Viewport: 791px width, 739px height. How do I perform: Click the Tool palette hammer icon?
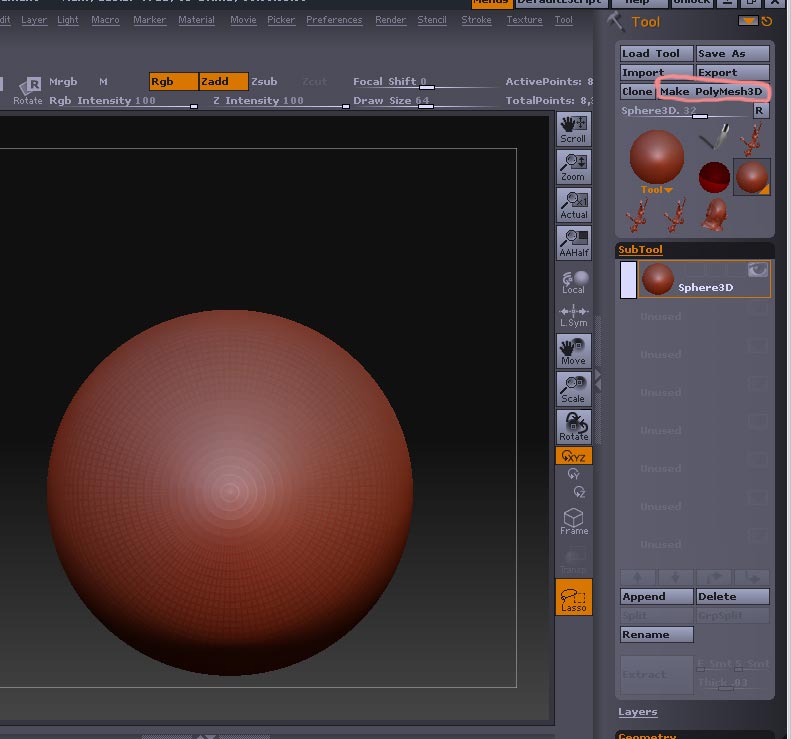point(614,22)
